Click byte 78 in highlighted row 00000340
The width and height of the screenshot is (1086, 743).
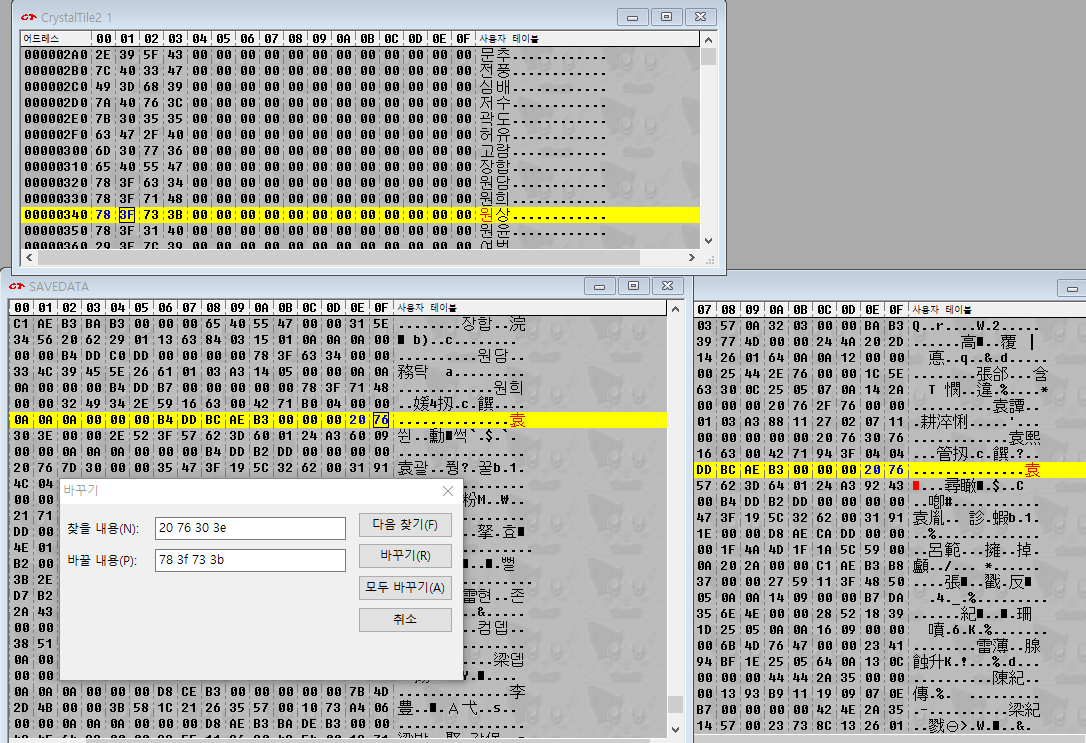tap(103, 215)
